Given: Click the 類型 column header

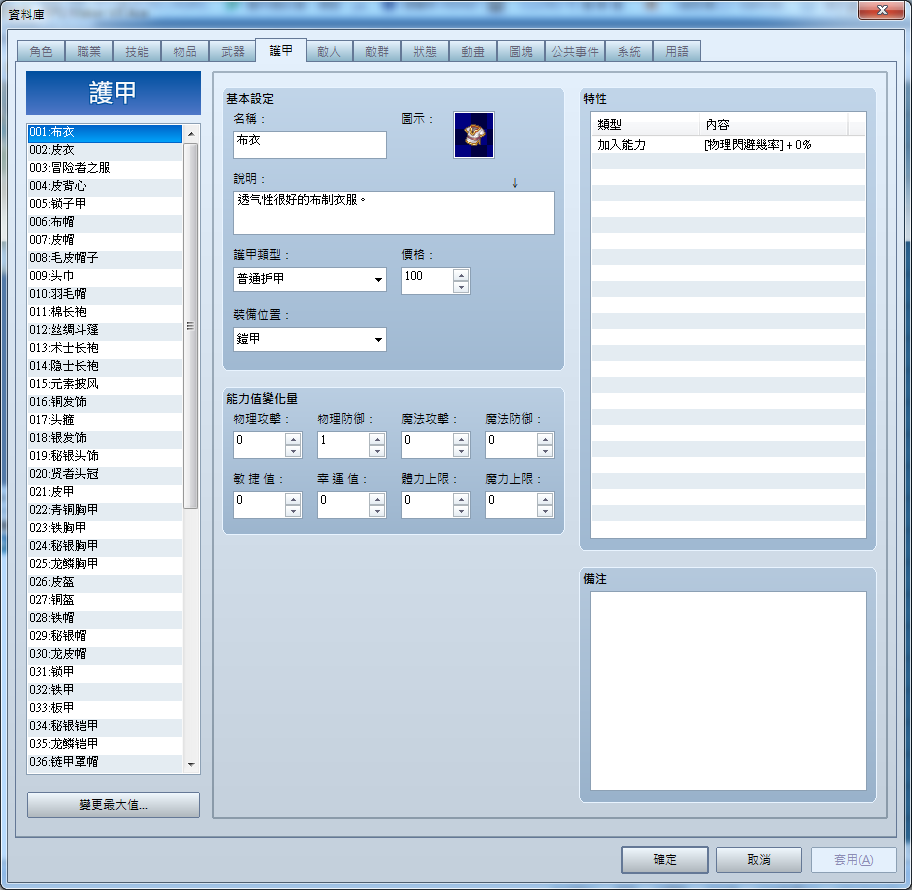Looking at the screenshot, I should tap(645, 124).
